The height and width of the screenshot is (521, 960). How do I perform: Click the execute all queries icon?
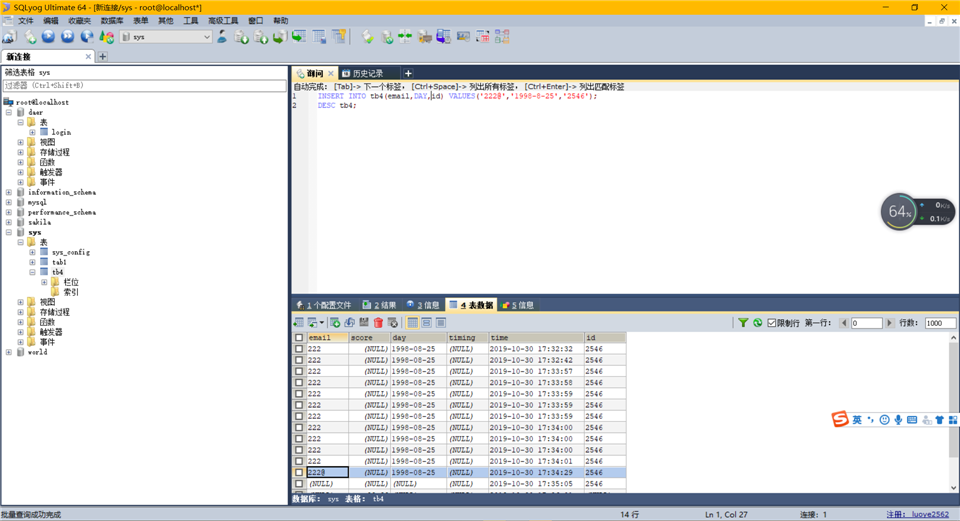(67, 37)
